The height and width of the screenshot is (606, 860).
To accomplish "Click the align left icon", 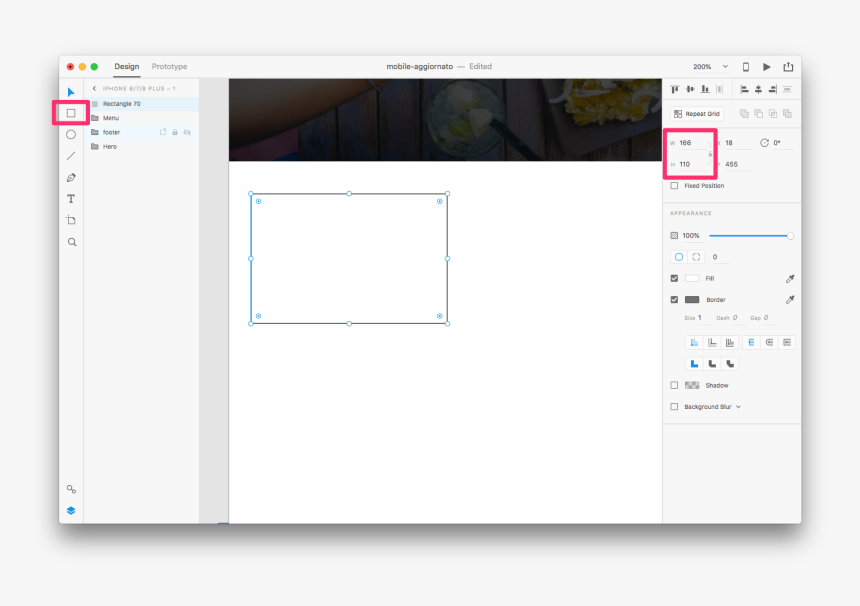I will [x=742, y=89].
